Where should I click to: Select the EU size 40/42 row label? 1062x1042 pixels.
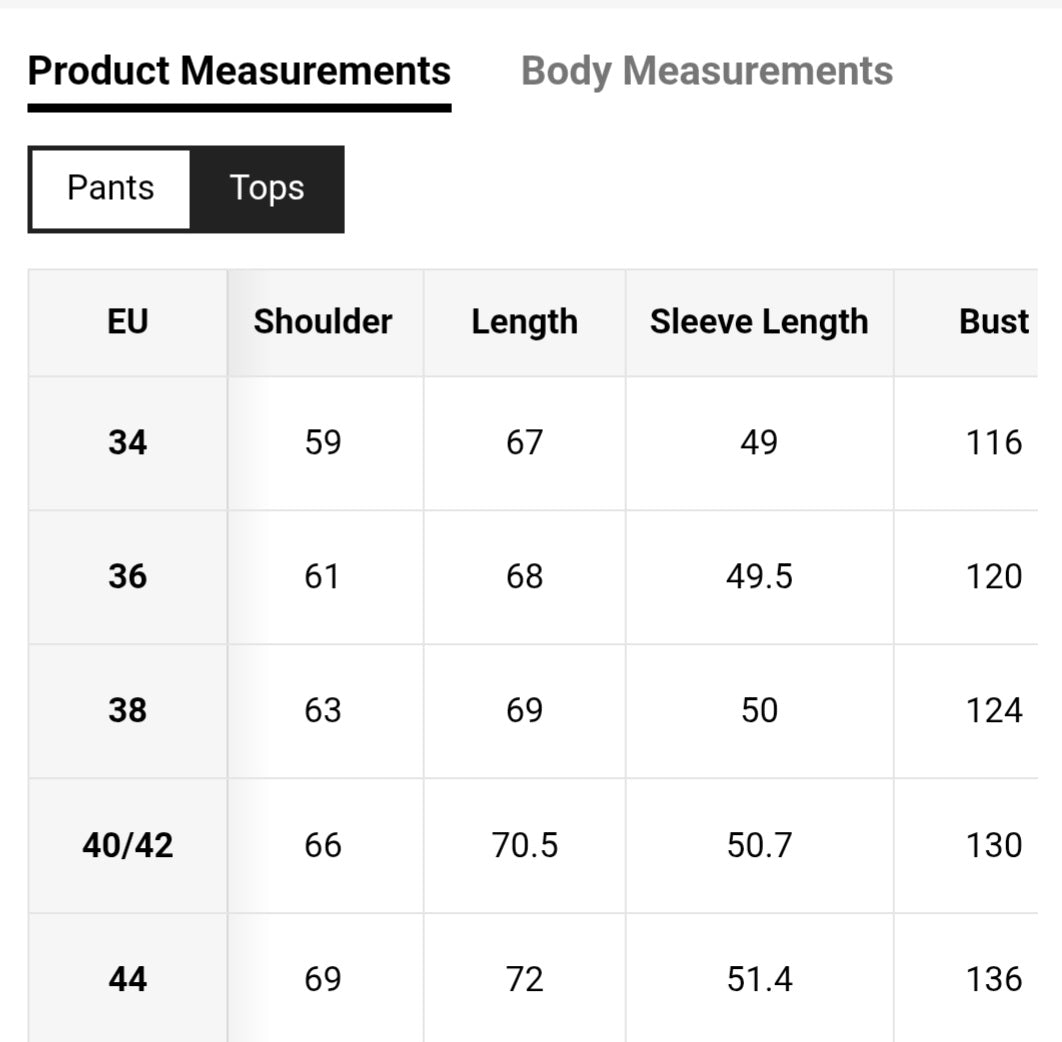[127, 845]
